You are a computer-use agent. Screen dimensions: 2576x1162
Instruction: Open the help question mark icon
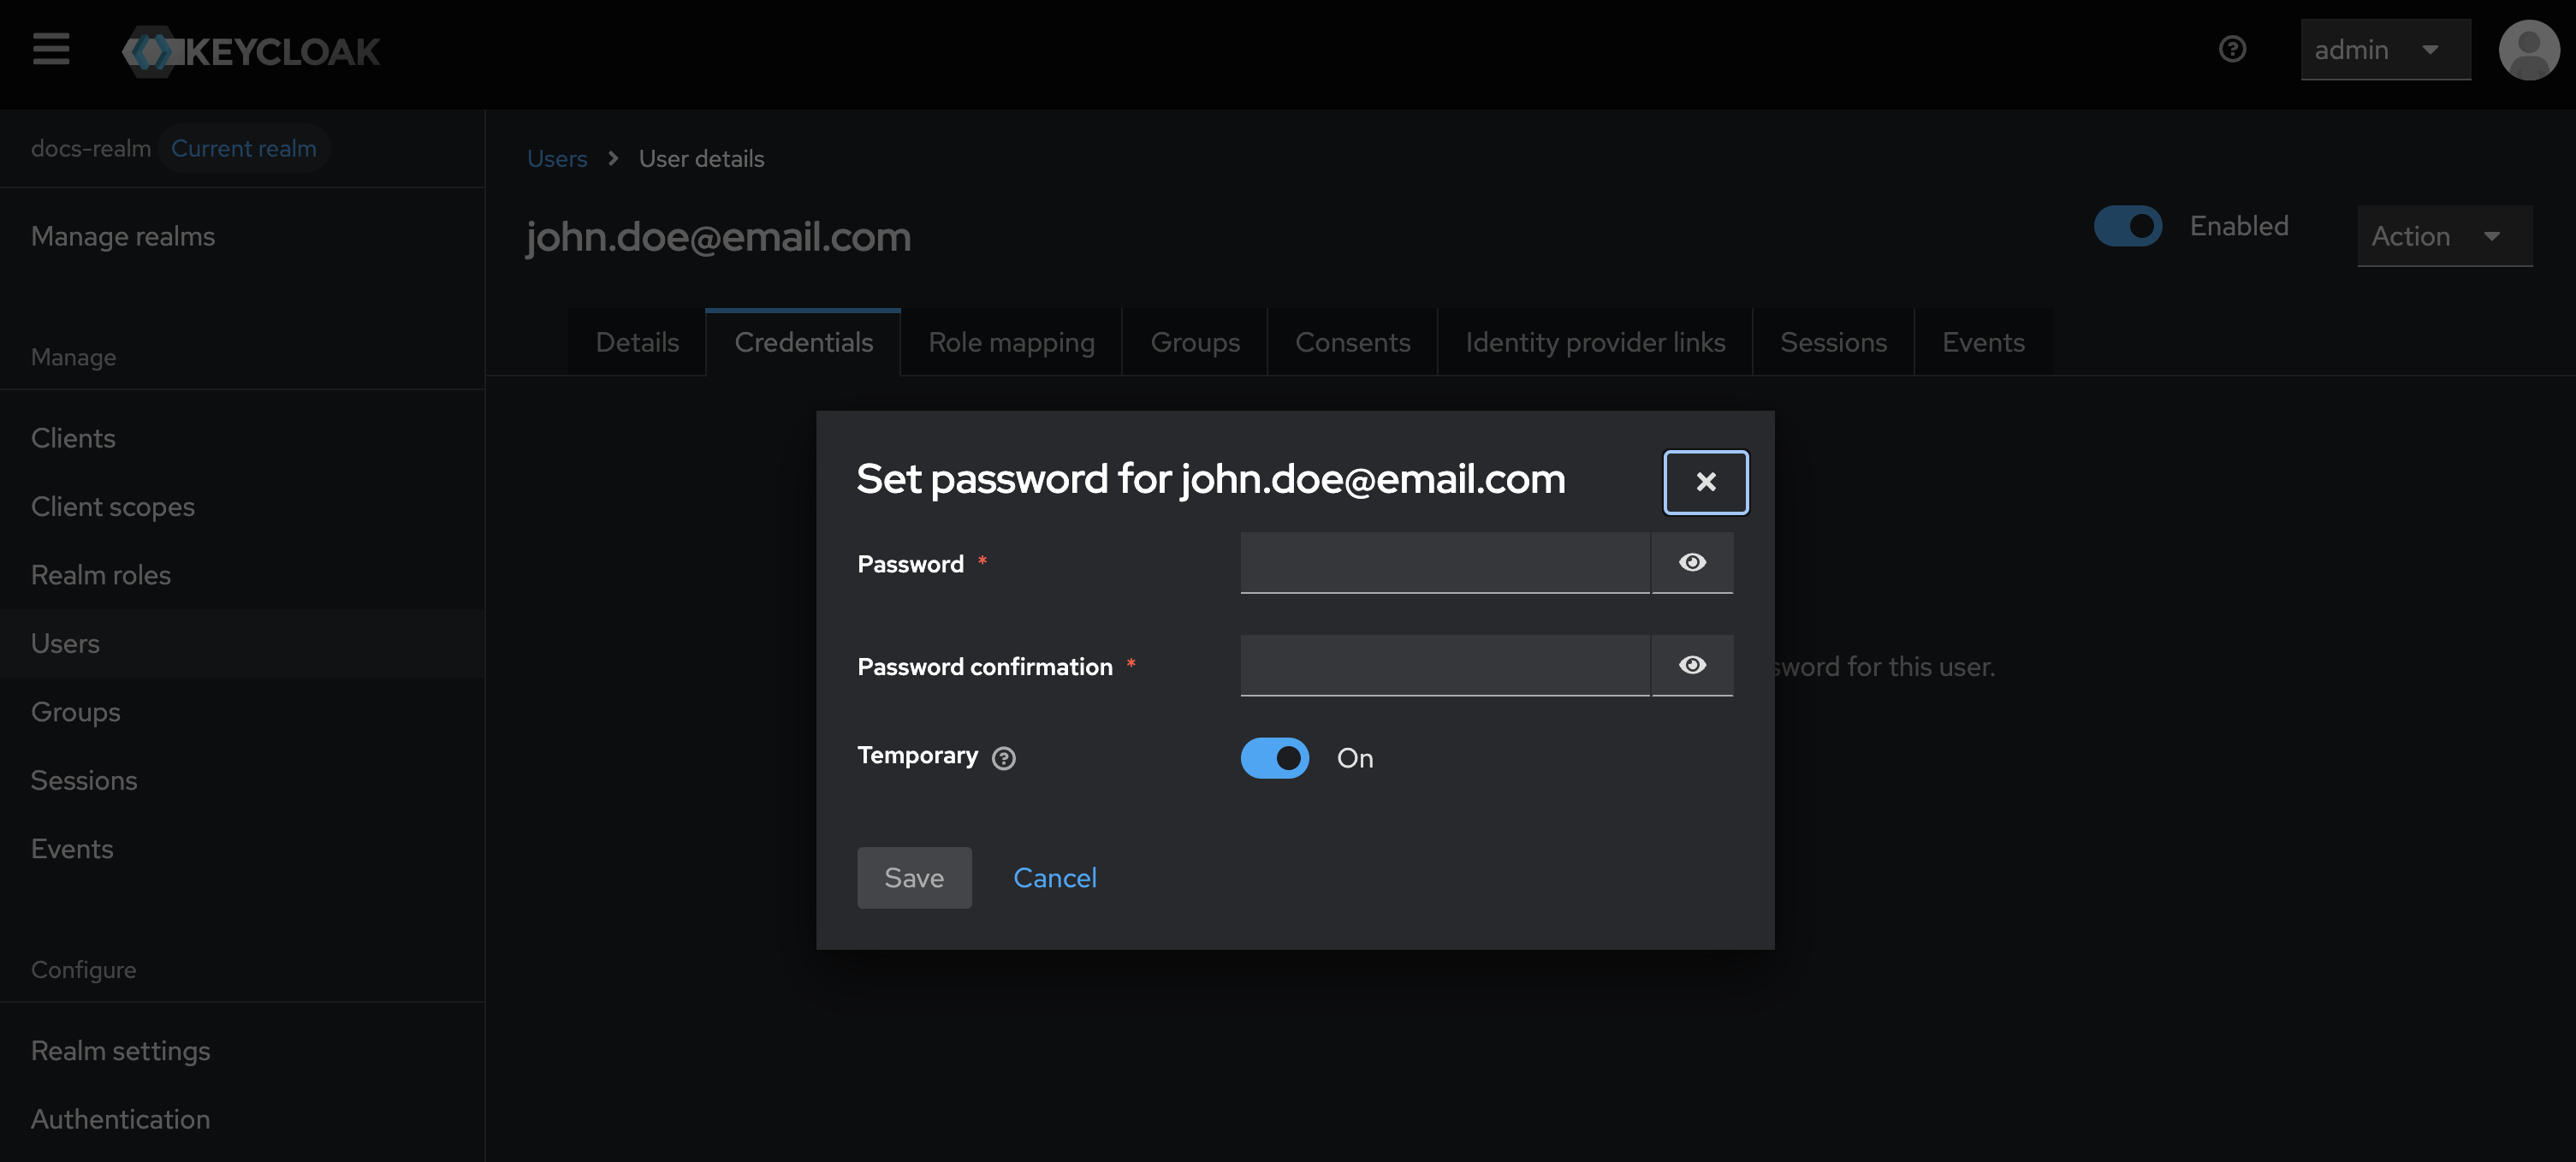coord(2231,49)
